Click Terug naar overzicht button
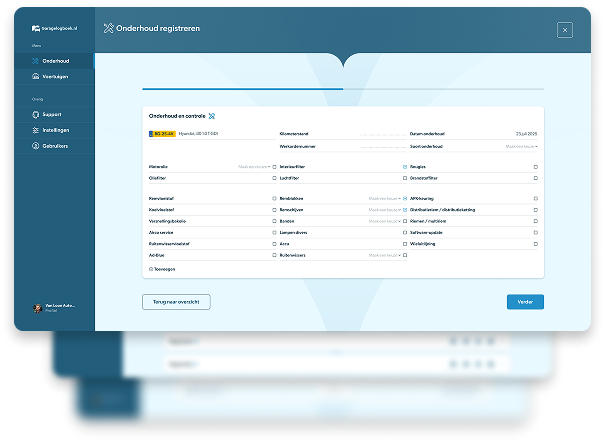 tap(176, 301)
